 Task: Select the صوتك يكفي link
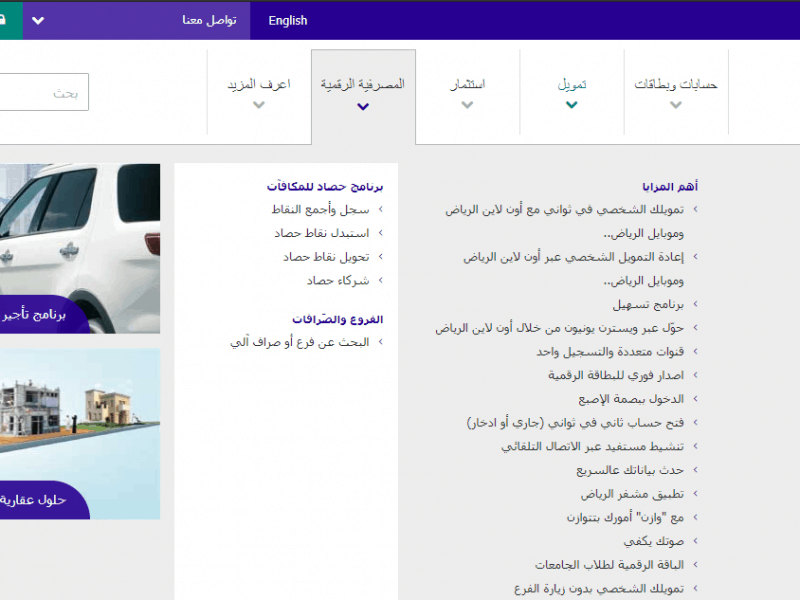[654, 542]
